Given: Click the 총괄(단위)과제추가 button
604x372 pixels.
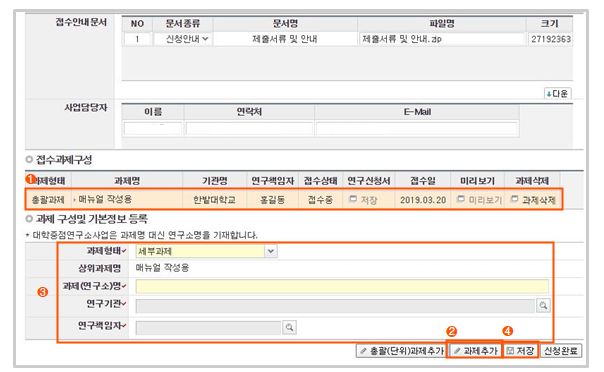Looking at the screenshot, I should 401,351.
